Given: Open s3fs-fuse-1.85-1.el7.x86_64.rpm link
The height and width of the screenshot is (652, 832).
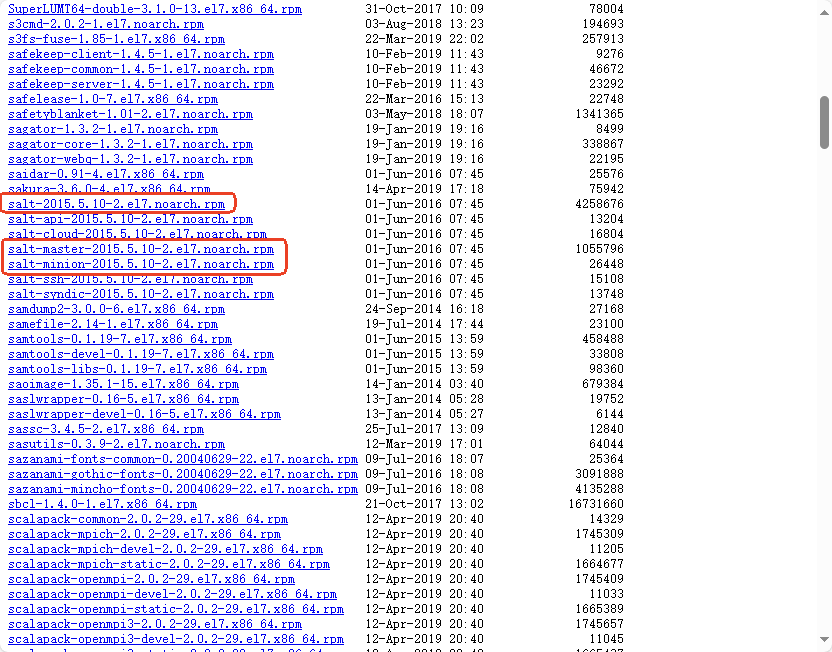Looking at the screenshot, I should click(x=116, y=39).
